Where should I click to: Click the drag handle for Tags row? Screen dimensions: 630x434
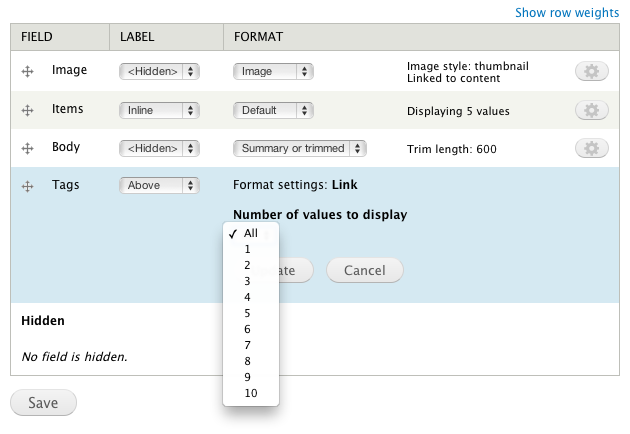(27, 186)
